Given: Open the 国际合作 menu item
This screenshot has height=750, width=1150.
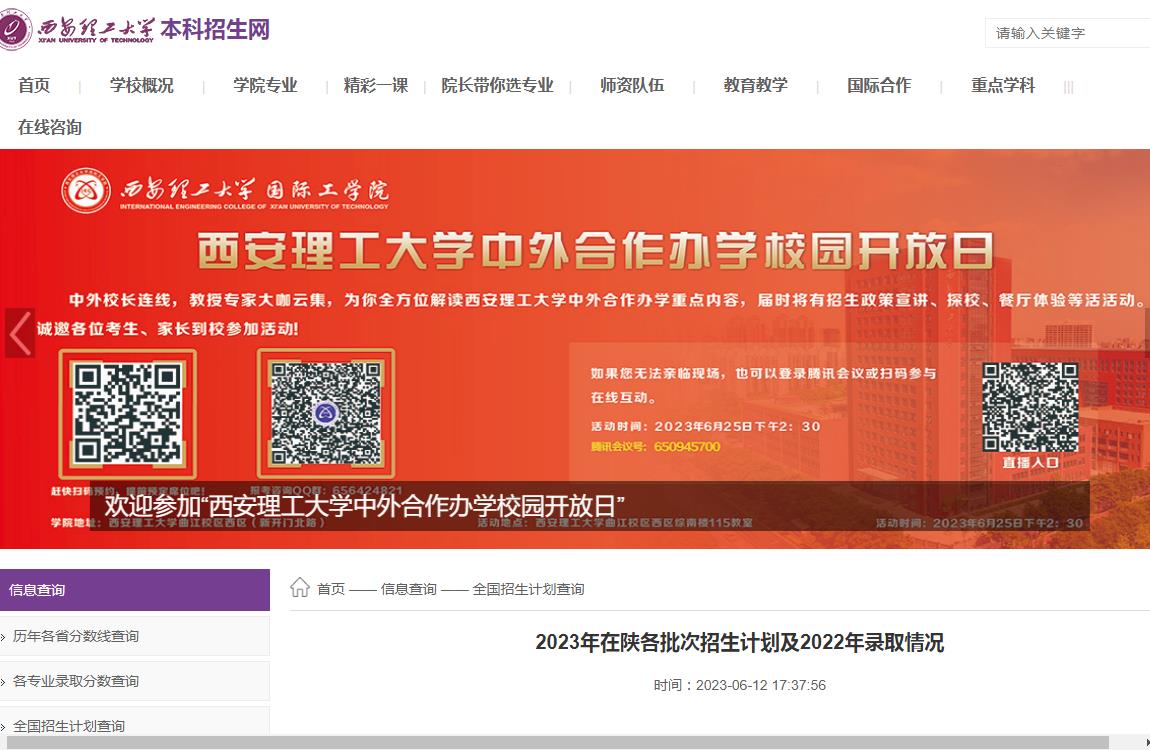Looking at the screenshot, I should (x=879, y=85).
